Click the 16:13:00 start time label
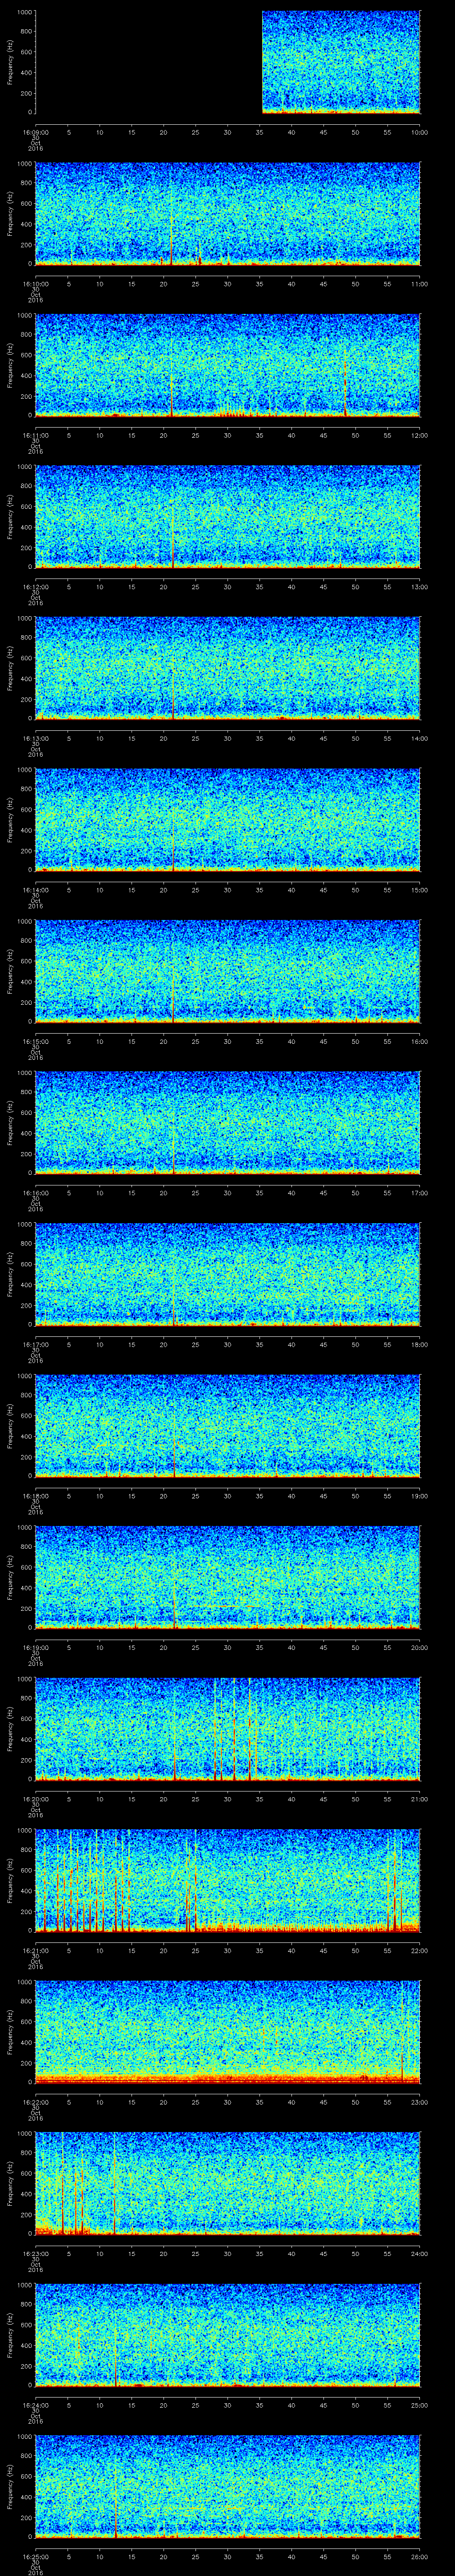The width and height of the screenshot is (455, 2576). (x=35, y=738)
